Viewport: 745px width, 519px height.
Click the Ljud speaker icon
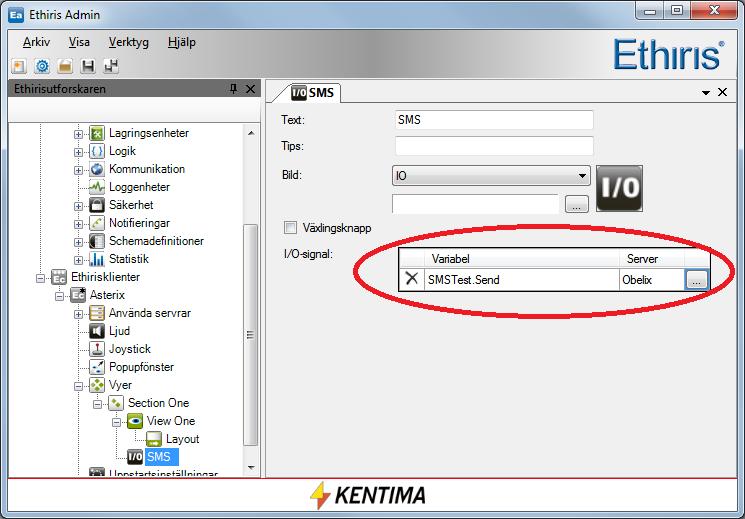coord(97,331)
